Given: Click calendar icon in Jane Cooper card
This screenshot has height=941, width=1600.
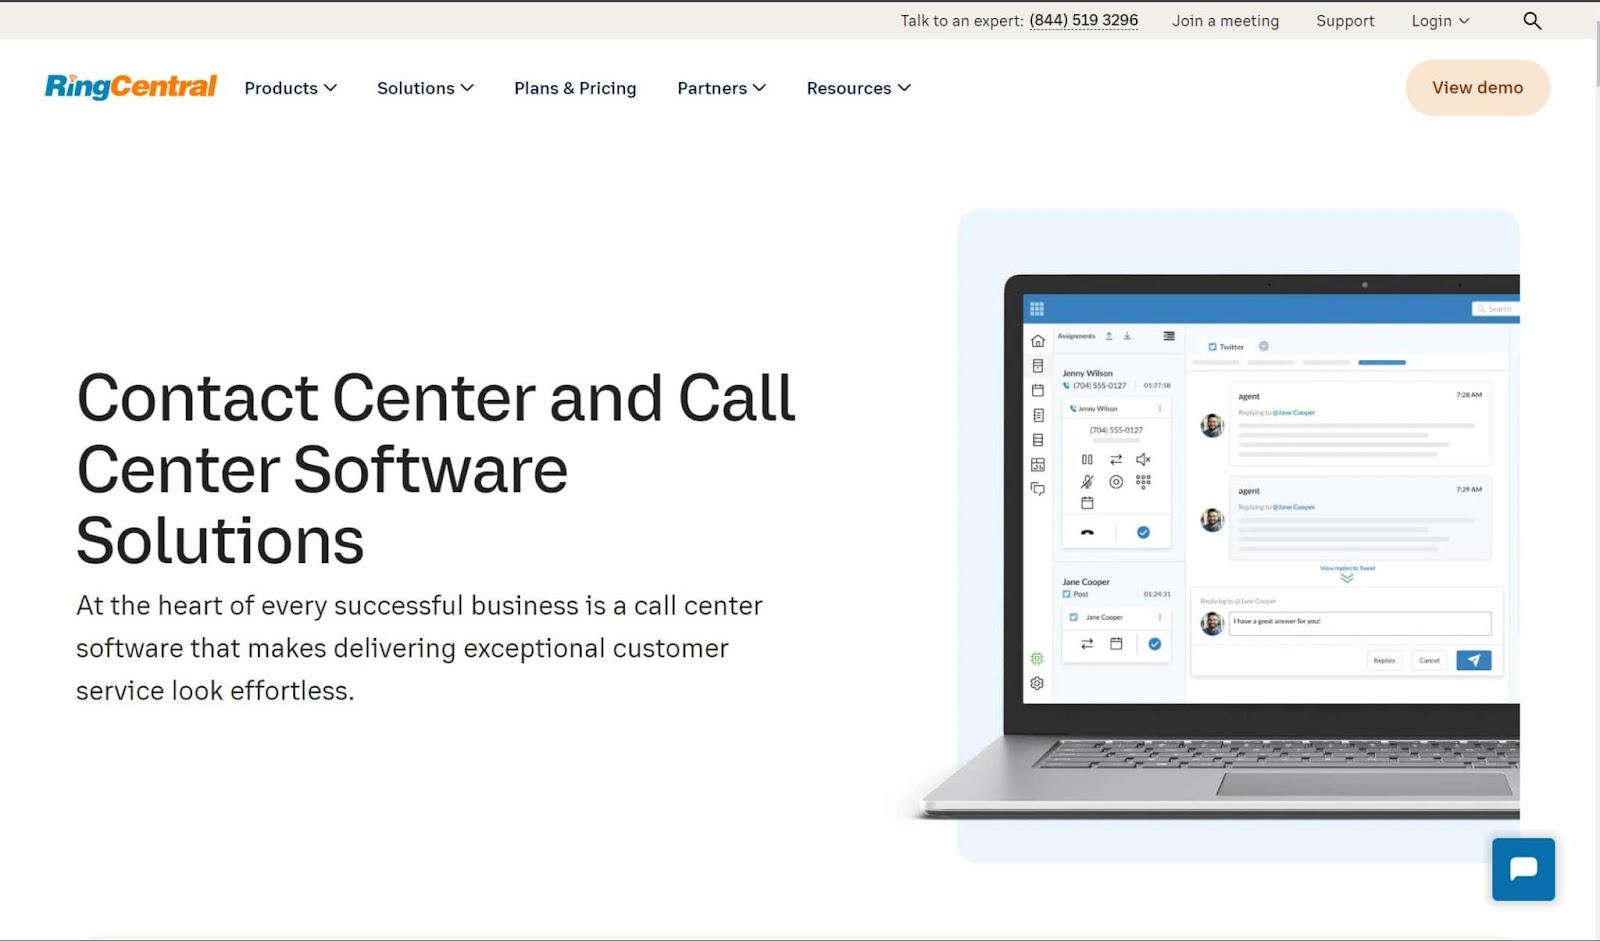Looking at the screenshot, I should pos(1116,644).
